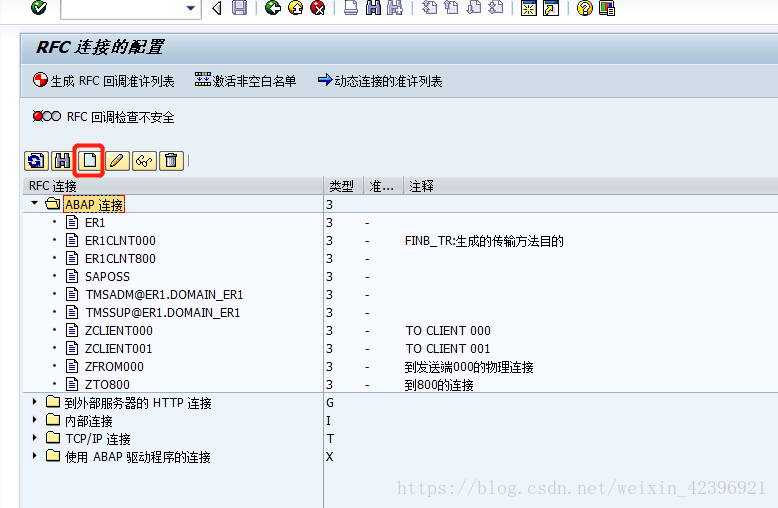Click 生成 RFC 回调准许列表 button

(104, 81)
